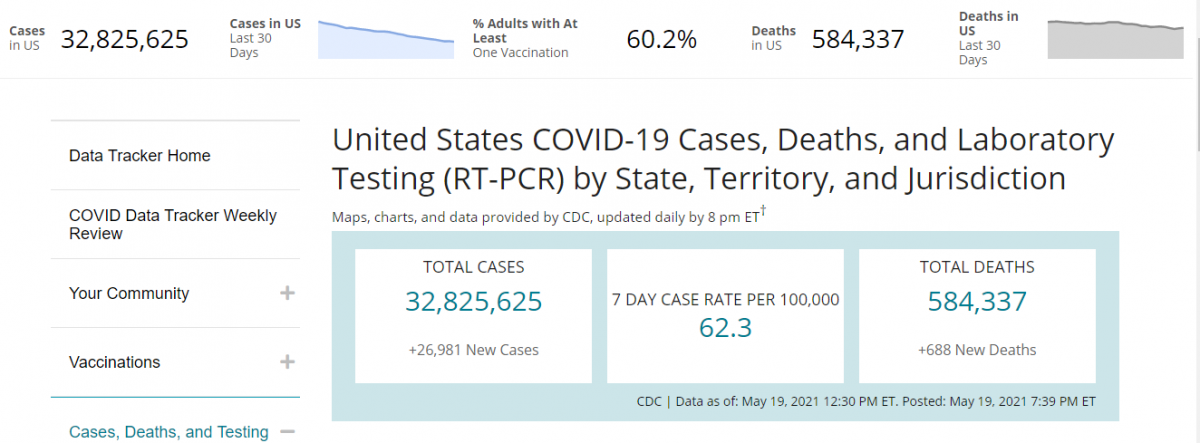Viewport: 1200px width, 443px height.
Task: Go to COVID Data Tracker Weekly Review
Action: [173, 224]
